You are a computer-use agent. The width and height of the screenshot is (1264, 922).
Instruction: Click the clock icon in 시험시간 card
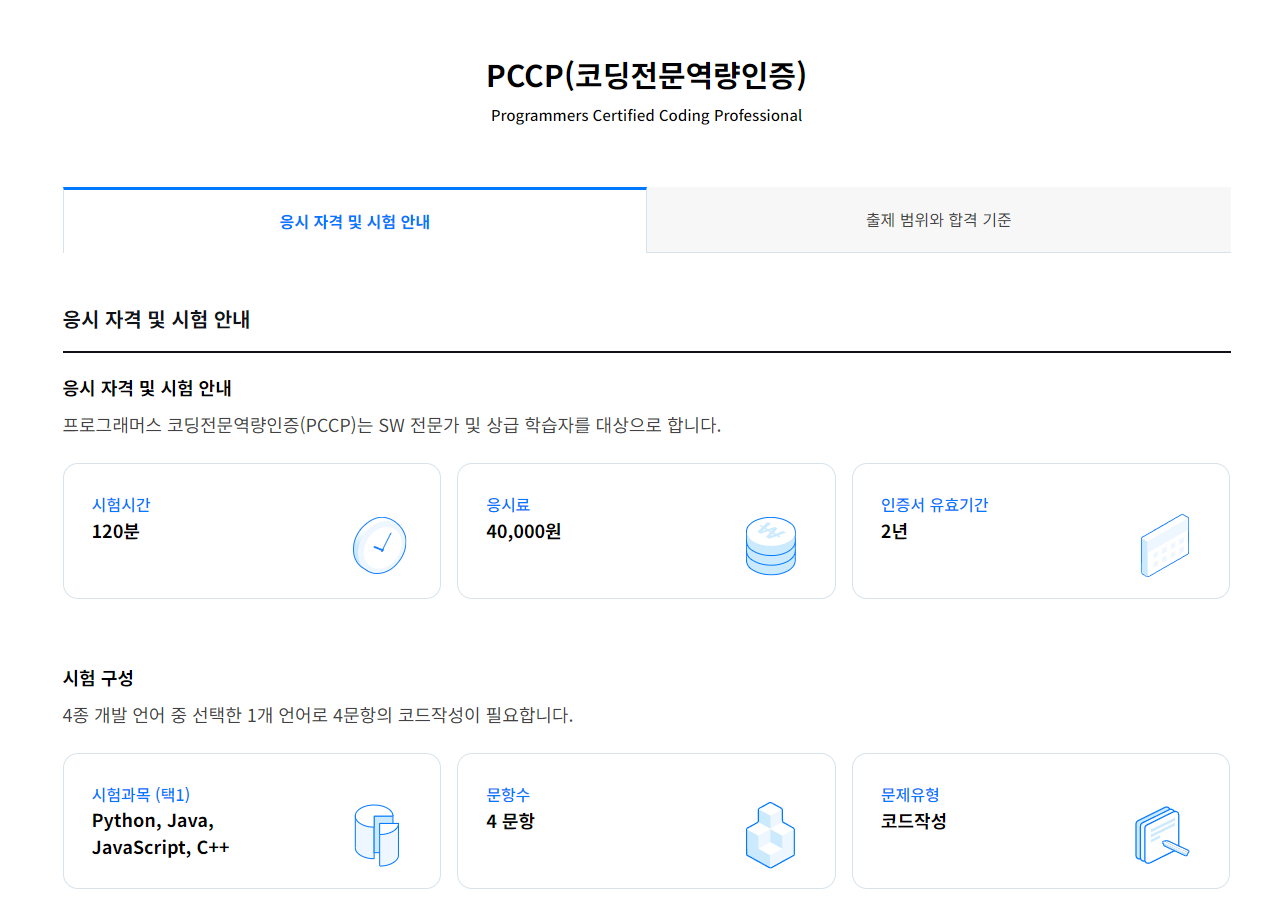point(380,545)
